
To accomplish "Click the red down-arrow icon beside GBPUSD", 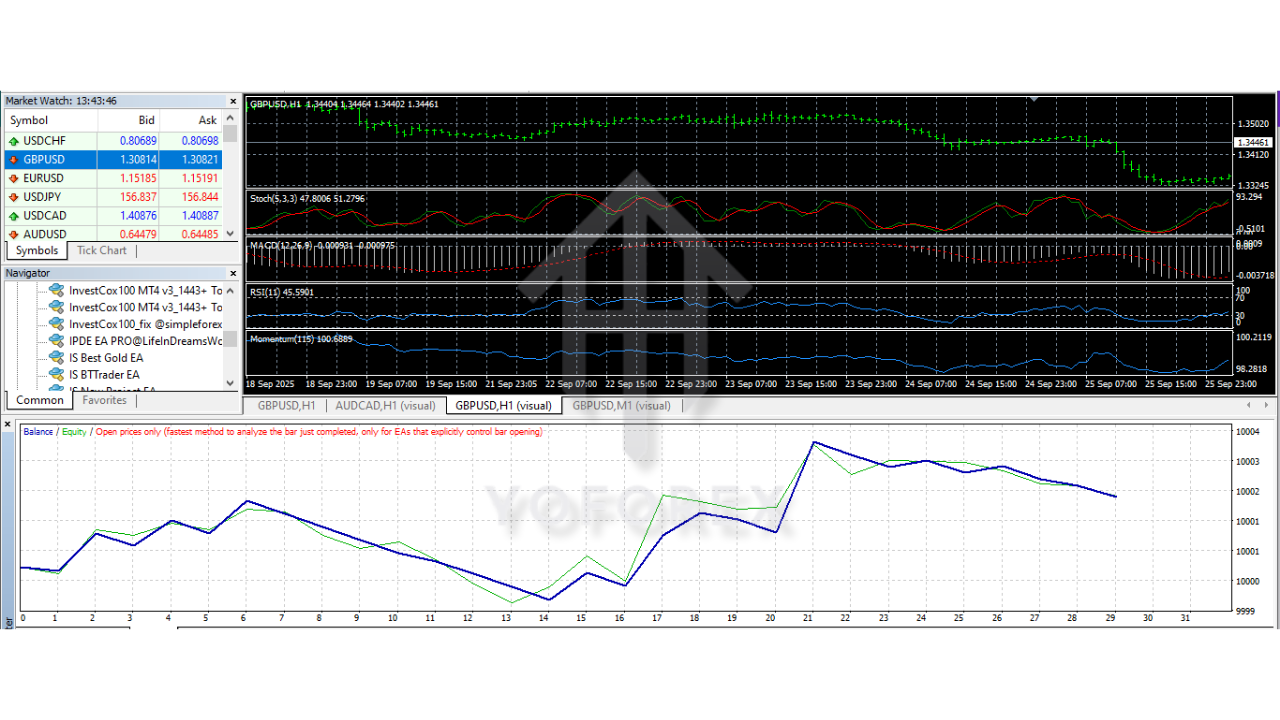I will click(x=12, y=159).
